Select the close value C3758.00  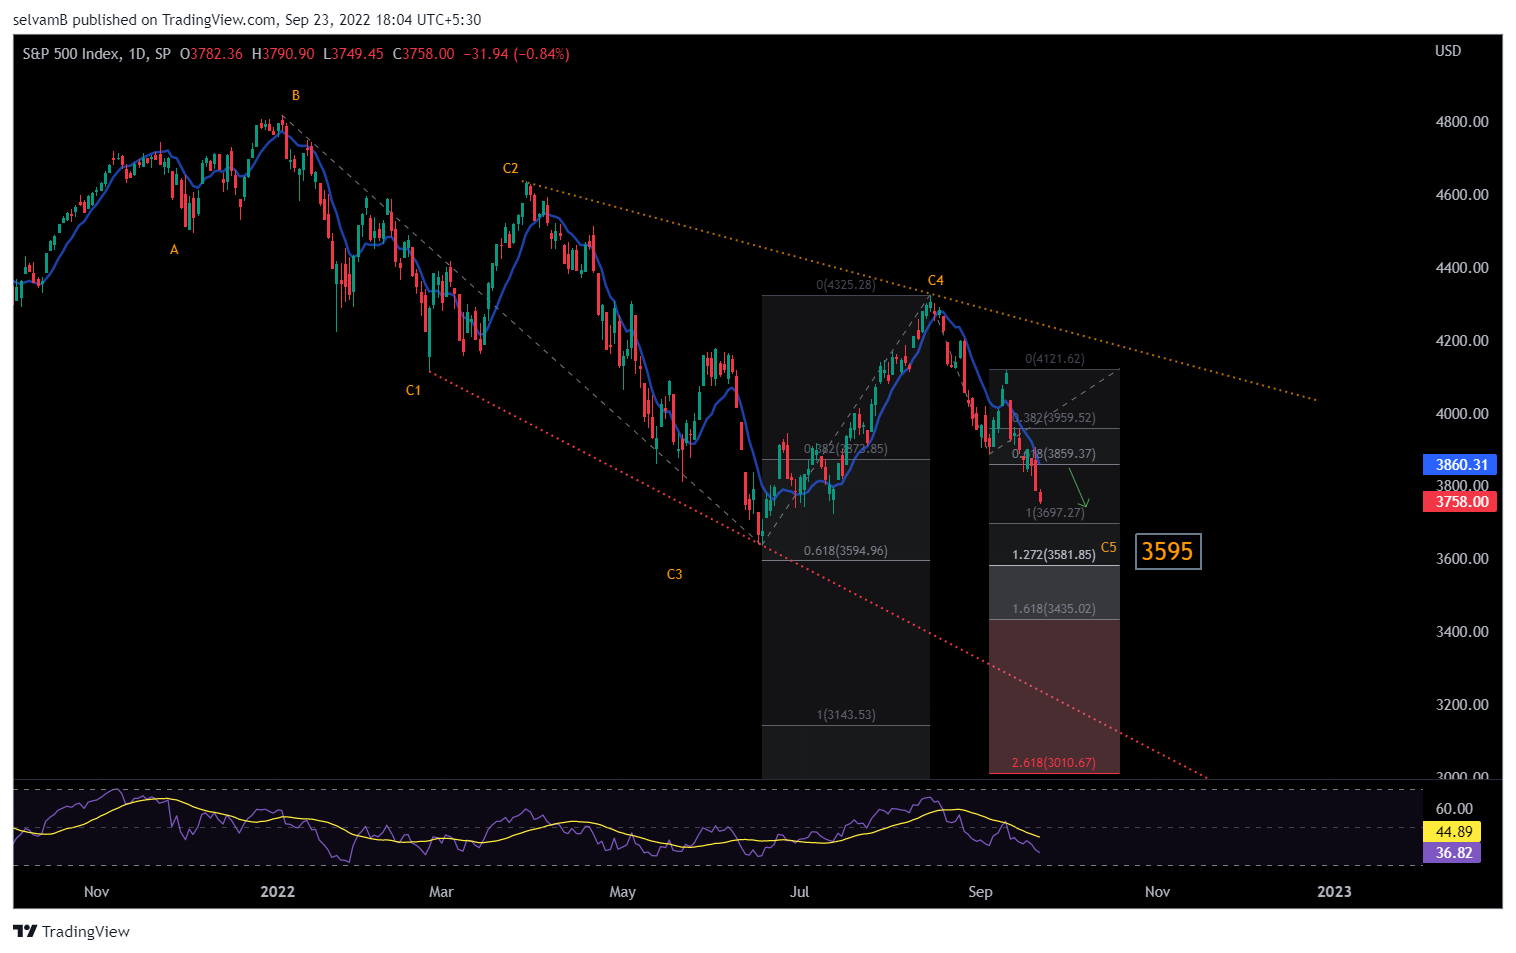(x=423, y=54)
